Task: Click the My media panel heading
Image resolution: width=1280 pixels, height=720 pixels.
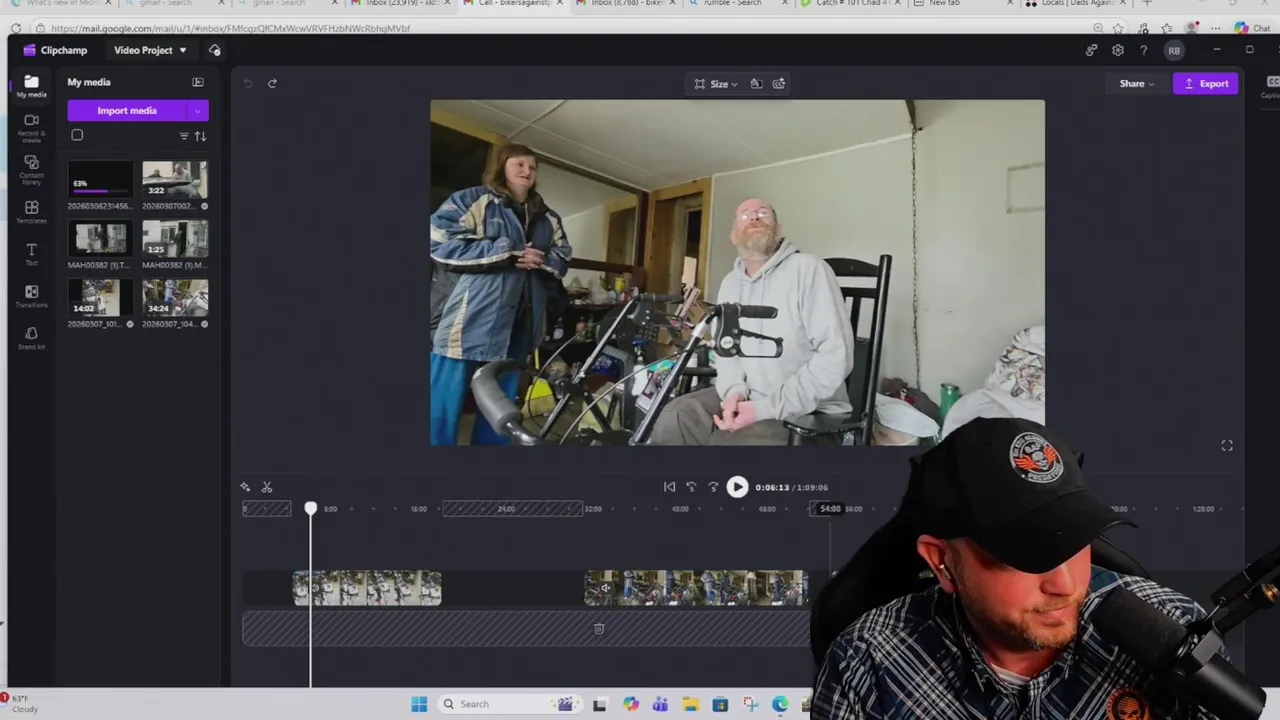Action: (89, 82)
